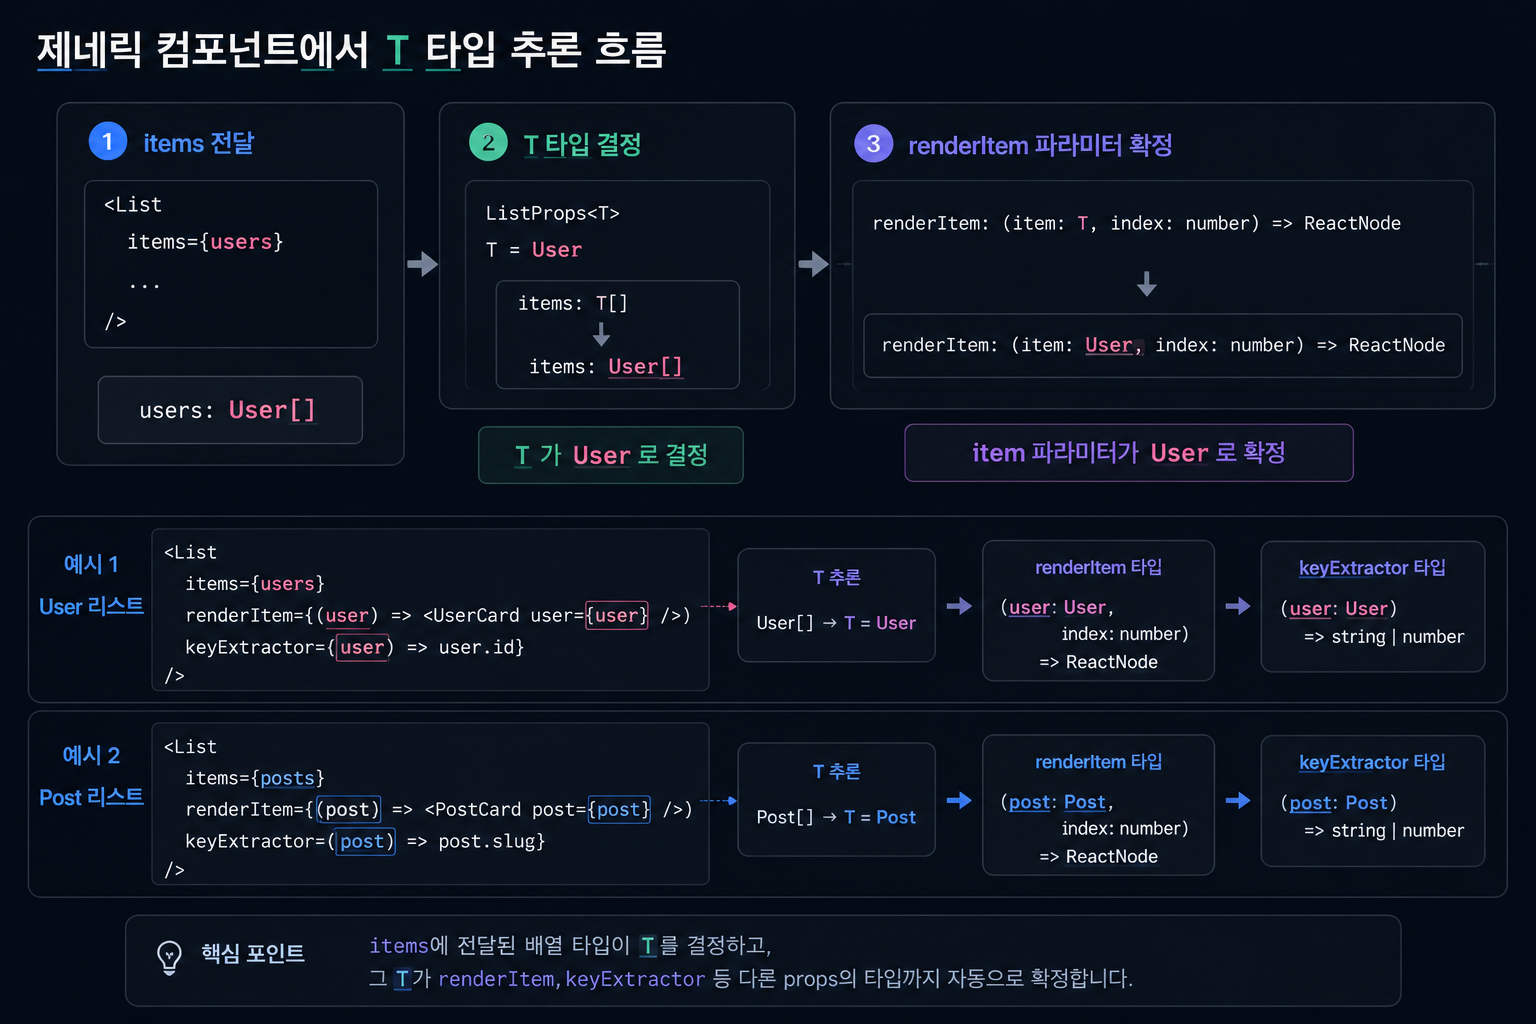Click the '예시 1' label
Image resolution: width=1536 pixels, height=1024 pixels.
click(x=91, y=564)
